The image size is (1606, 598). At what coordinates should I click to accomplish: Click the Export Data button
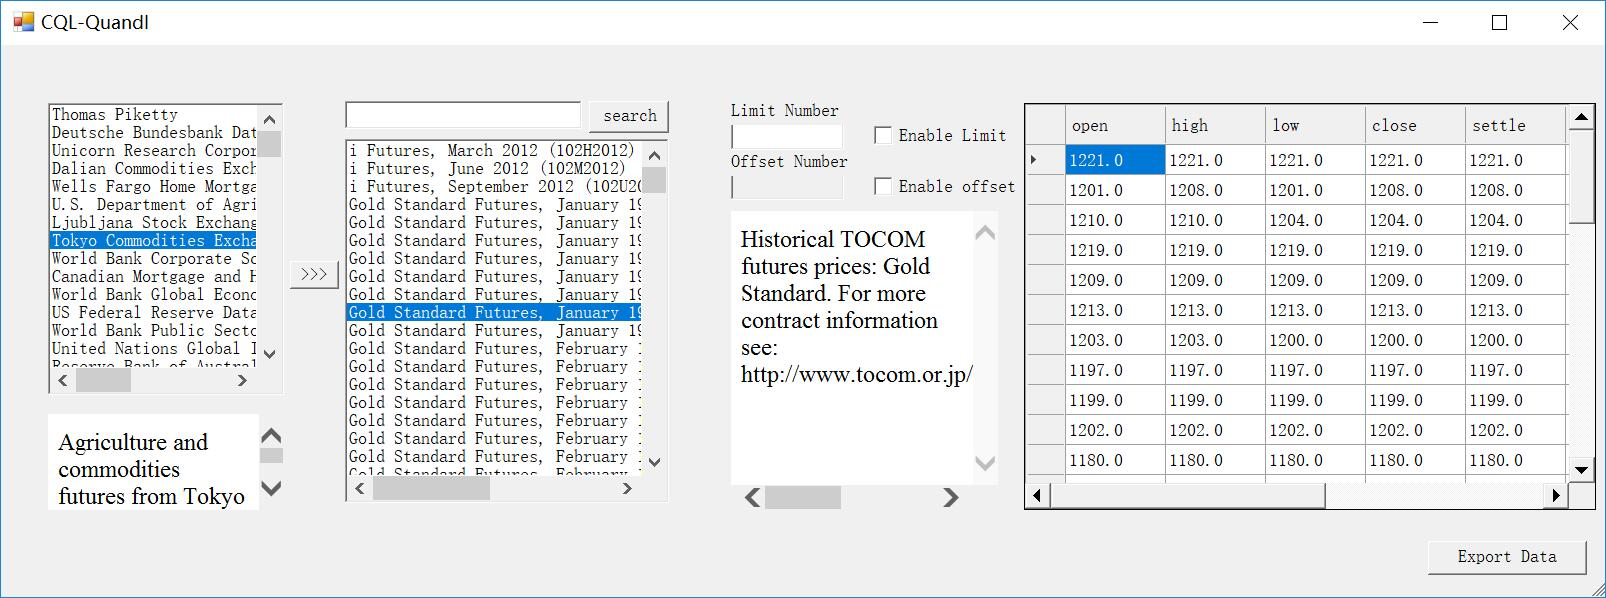1506,557
